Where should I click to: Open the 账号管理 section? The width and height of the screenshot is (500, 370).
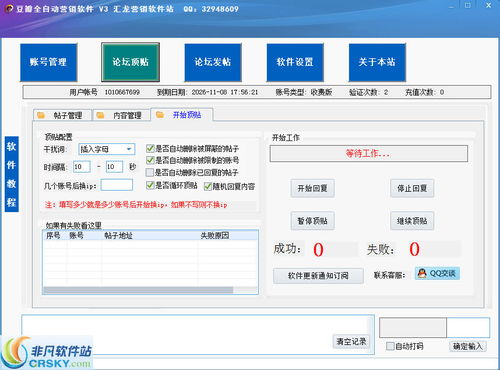pos(49,62)
